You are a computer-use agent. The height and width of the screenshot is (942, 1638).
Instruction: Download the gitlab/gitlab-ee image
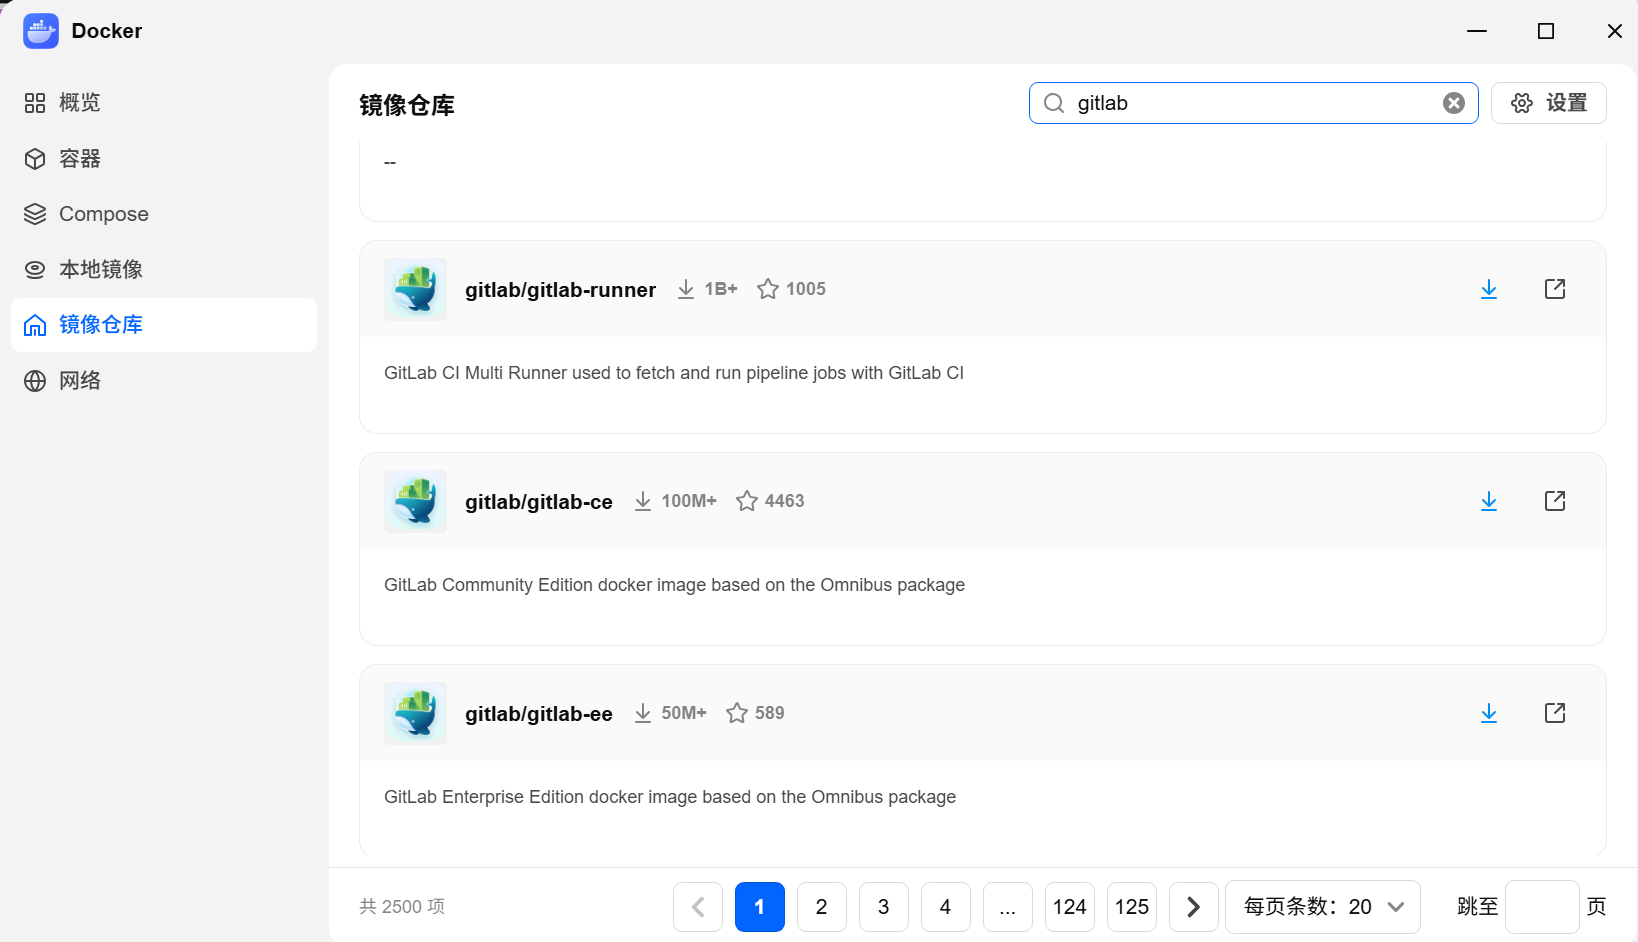pos(1489,713)
